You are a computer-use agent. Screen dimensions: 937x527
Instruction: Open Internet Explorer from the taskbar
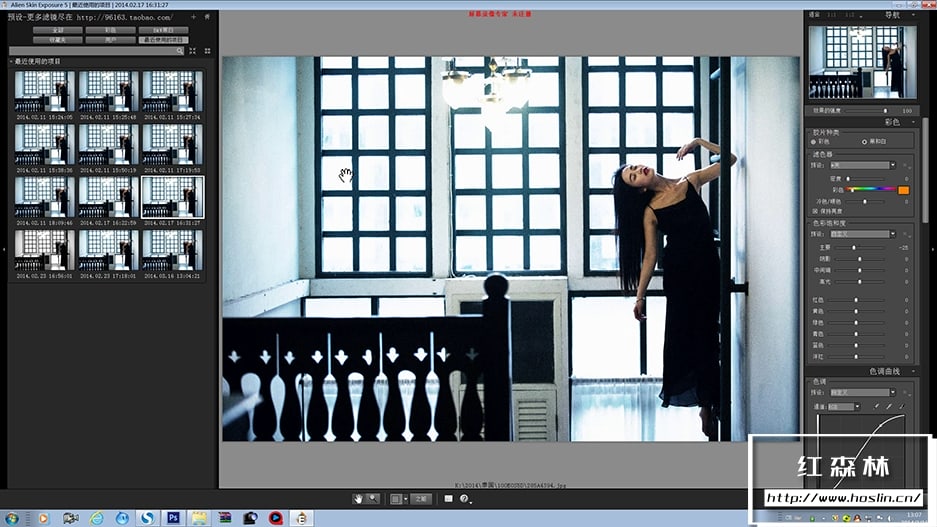click(96, 518)
